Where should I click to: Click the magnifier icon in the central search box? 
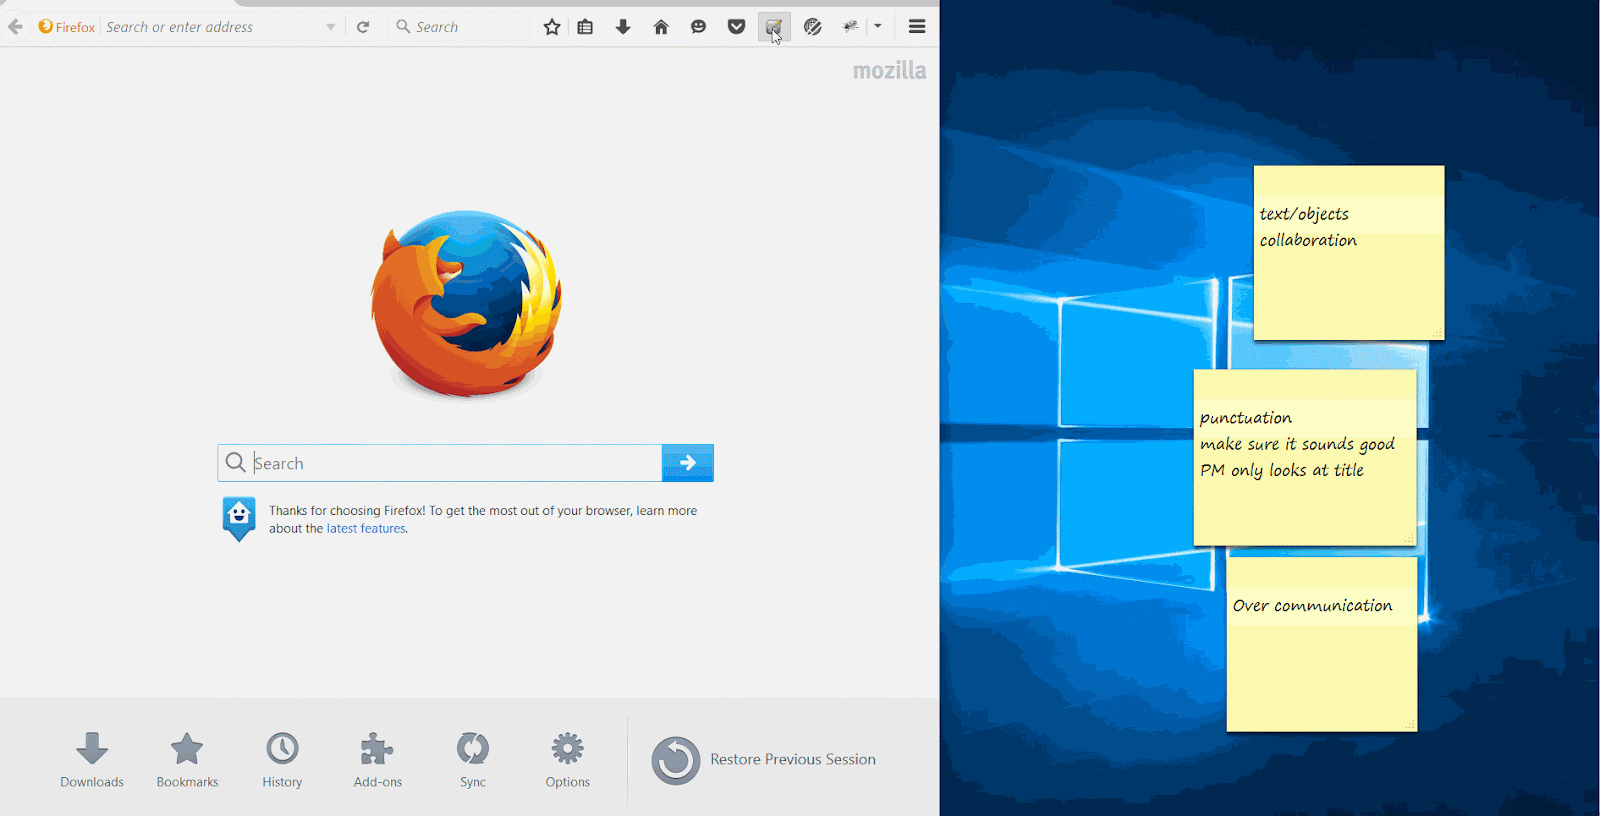[235, 463]
